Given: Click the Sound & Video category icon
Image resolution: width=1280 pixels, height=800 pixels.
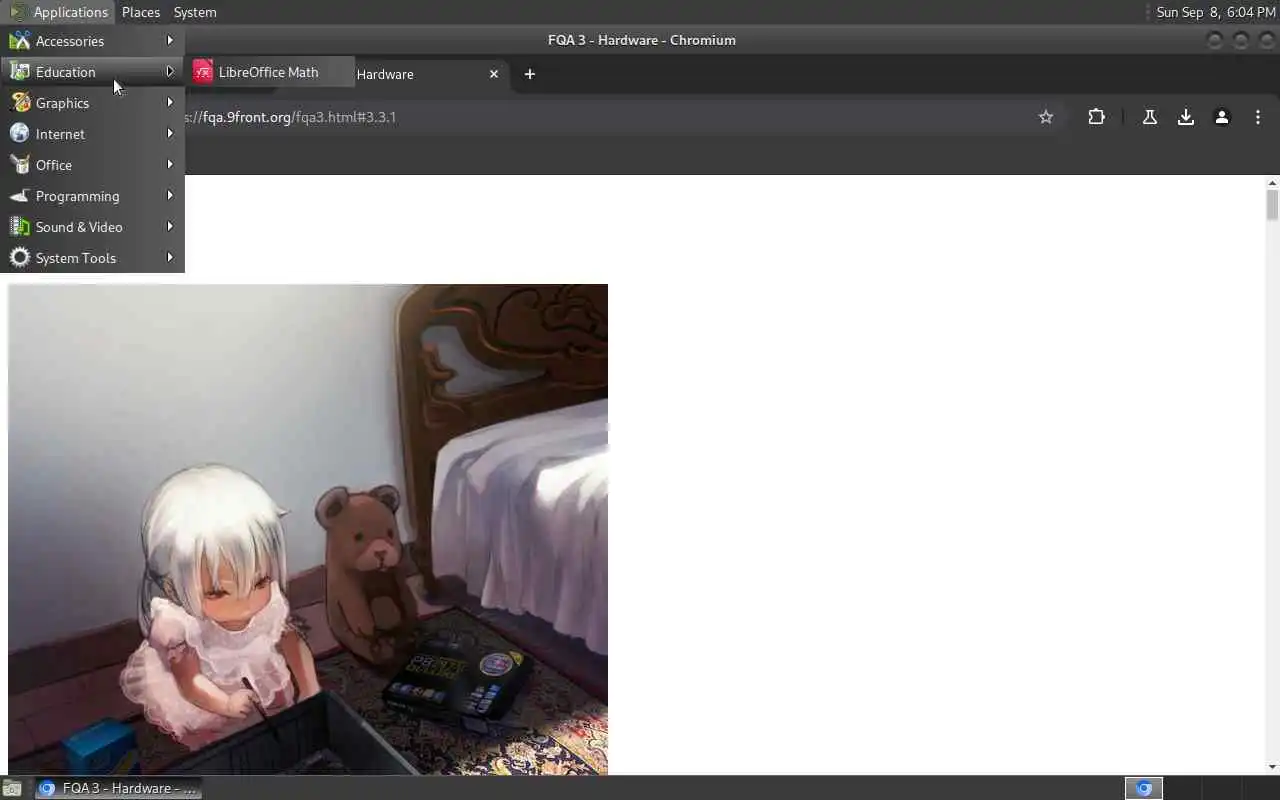Looking at the screenshot, I should coord(19,227).
